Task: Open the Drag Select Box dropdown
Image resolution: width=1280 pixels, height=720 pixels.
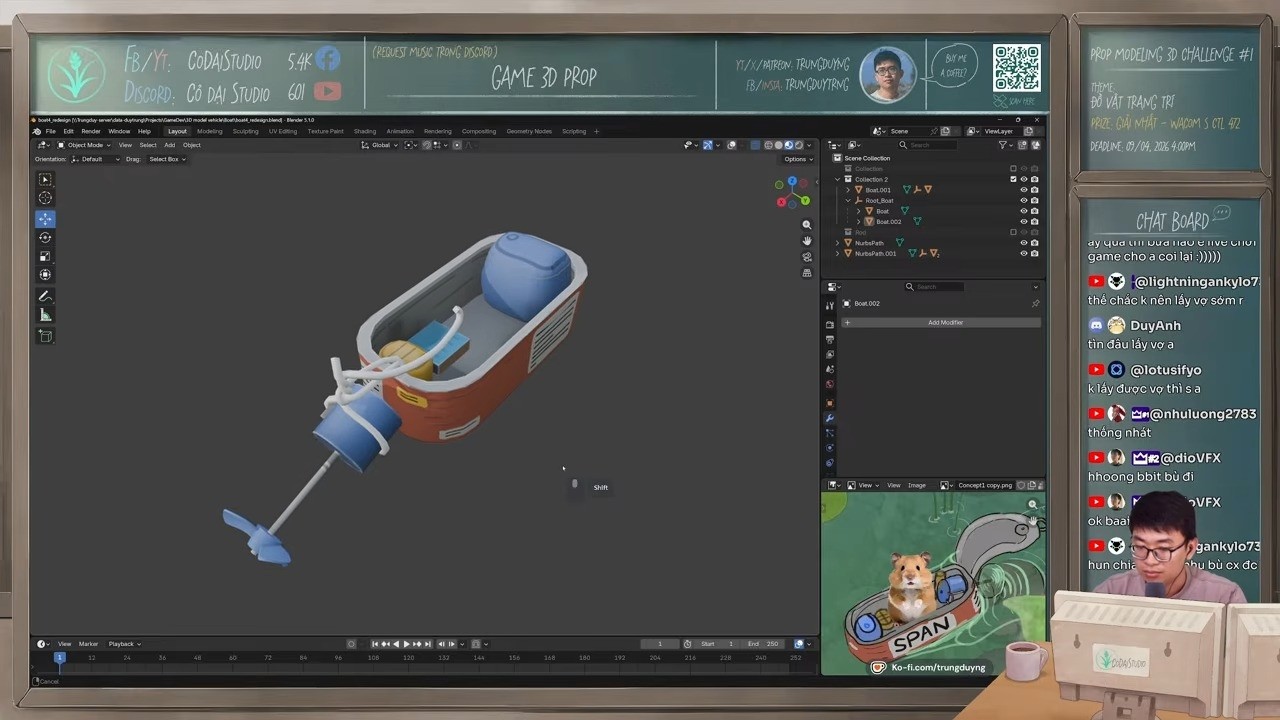Action: pyautogui.click(x=167, y=159)
